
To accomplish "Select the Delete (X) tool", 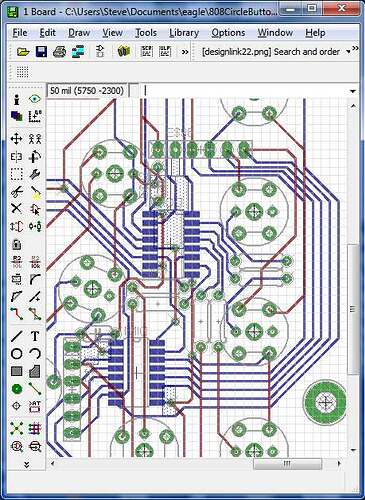I will pyautogui.click(x=16, y=209).
